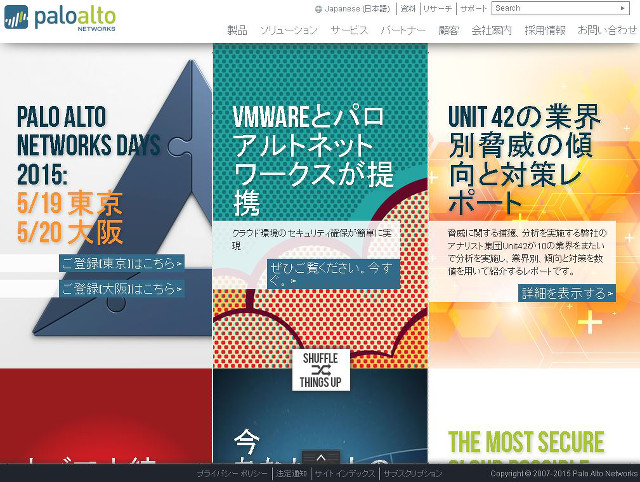Open the ソリューション menu
Image resolution: width=640 pixels, height=482 pixels.
point(289,30)
